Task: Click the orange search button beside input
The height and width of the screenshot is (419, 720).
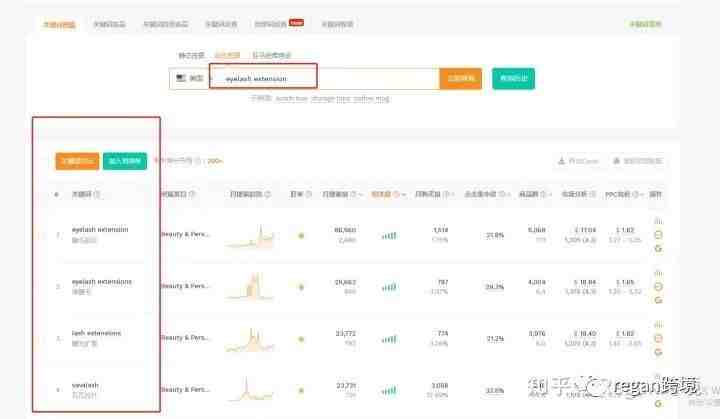Action: (461, 79)
